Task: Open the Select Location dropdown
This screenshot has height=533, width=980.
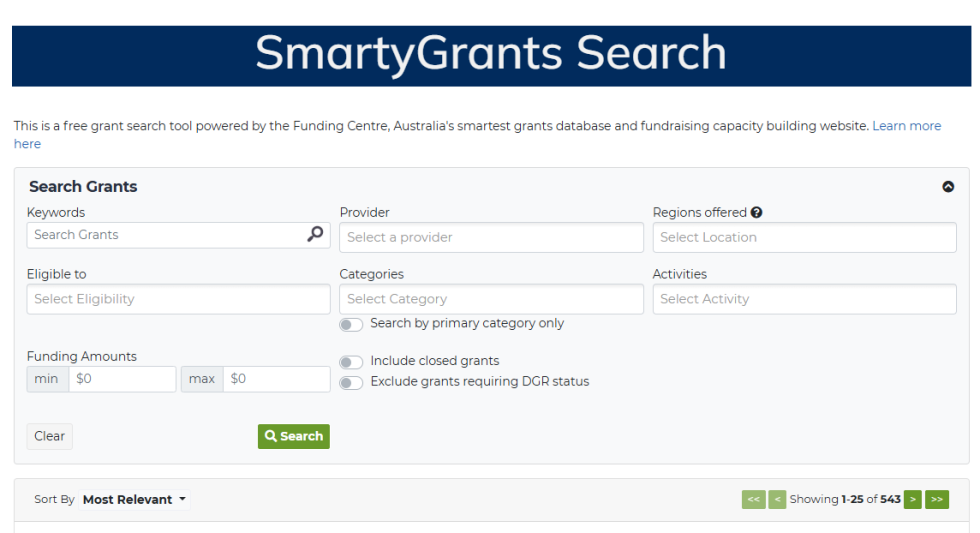Action: click(x=804, y=237)
